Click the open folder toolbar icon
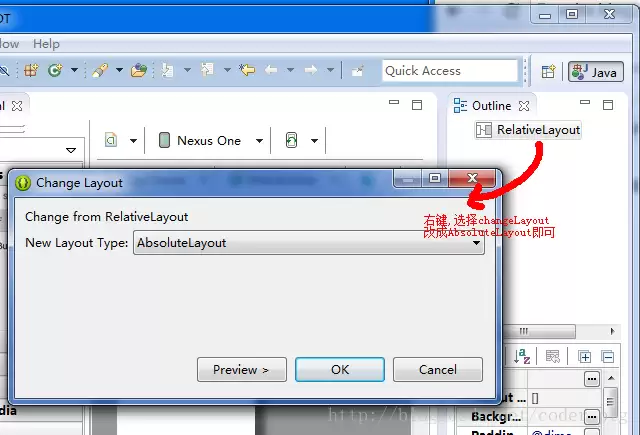 click(139, 71)
